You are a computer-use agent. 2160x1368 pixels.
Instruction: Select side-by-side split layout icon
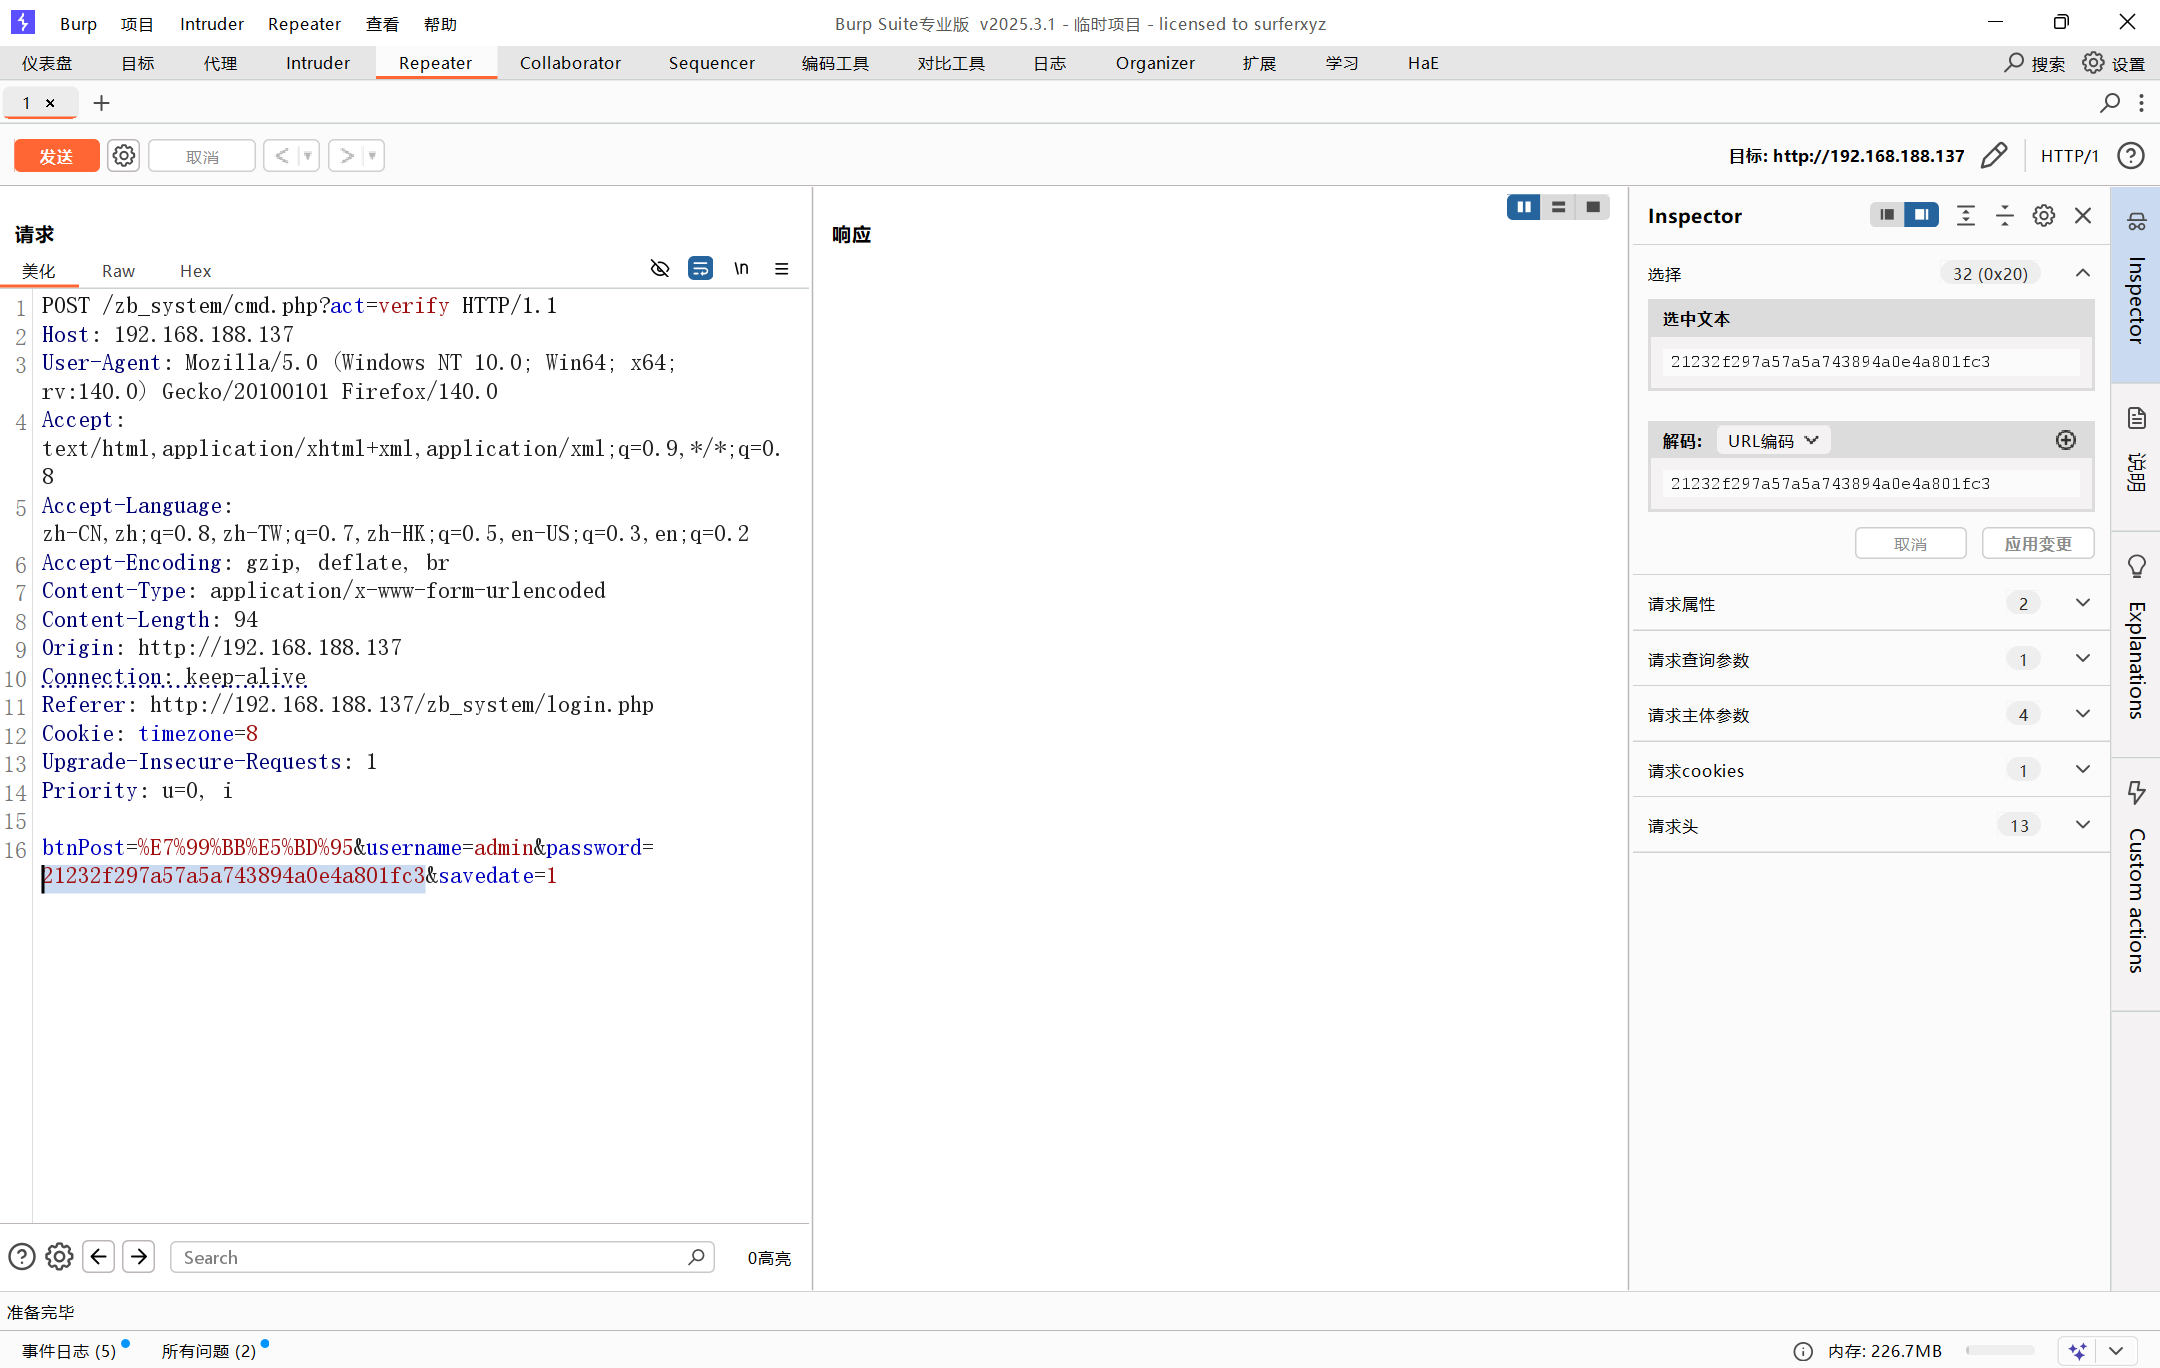pyautogui.click(x=1523, y=207)
